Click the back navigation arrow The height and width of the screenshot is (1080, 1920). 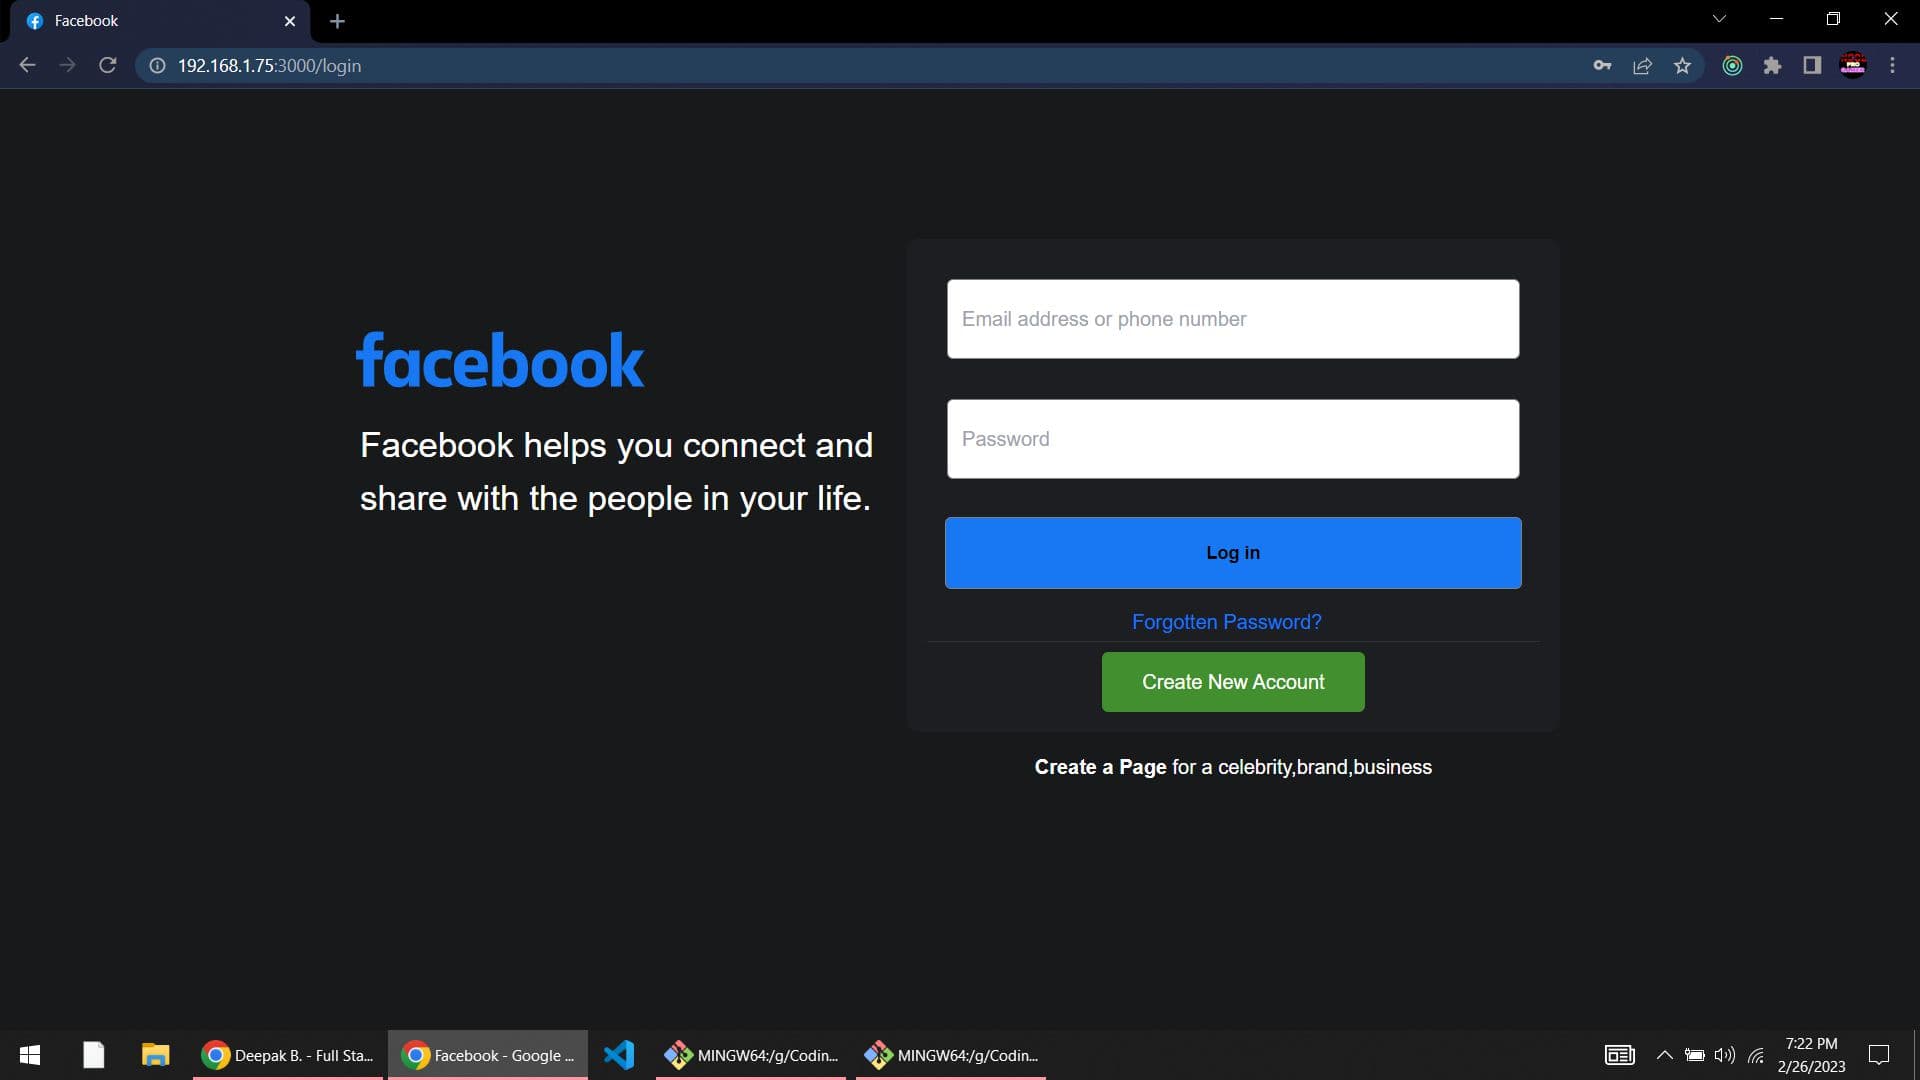coord(26,65)
